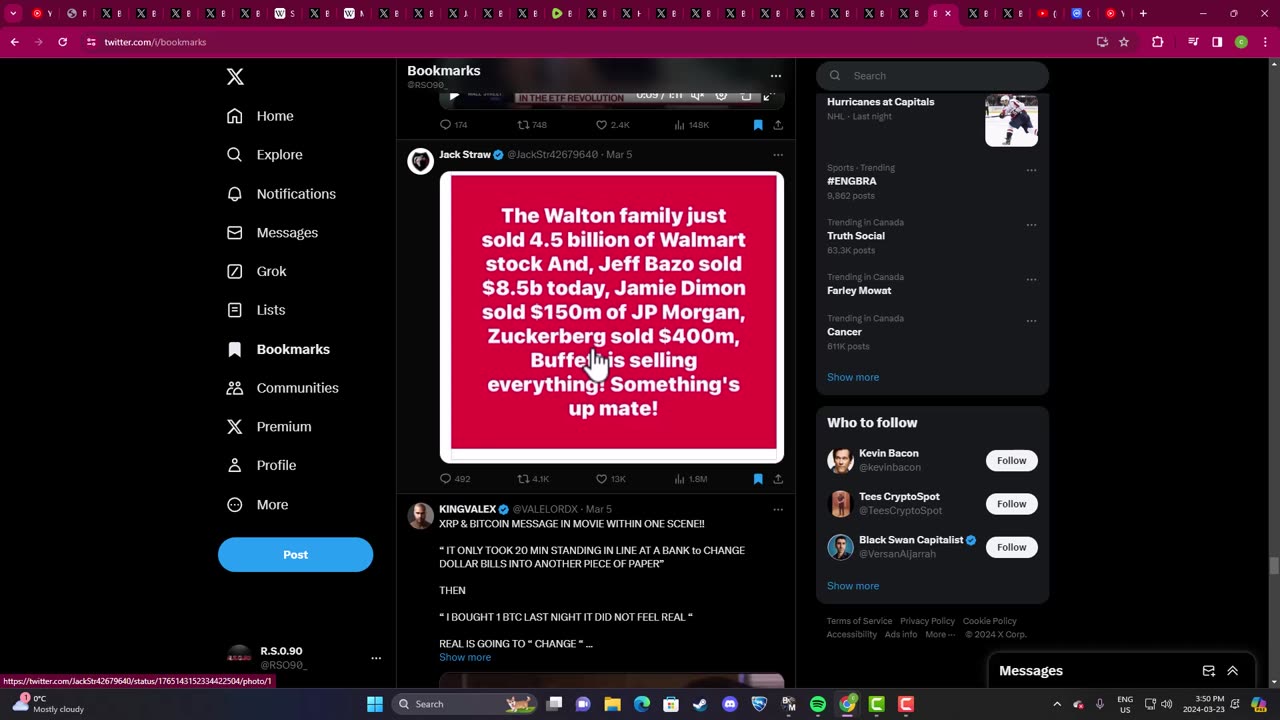Click the page vertical scrollbar thumb
1280x720 pixels.
coord(1273,566)
